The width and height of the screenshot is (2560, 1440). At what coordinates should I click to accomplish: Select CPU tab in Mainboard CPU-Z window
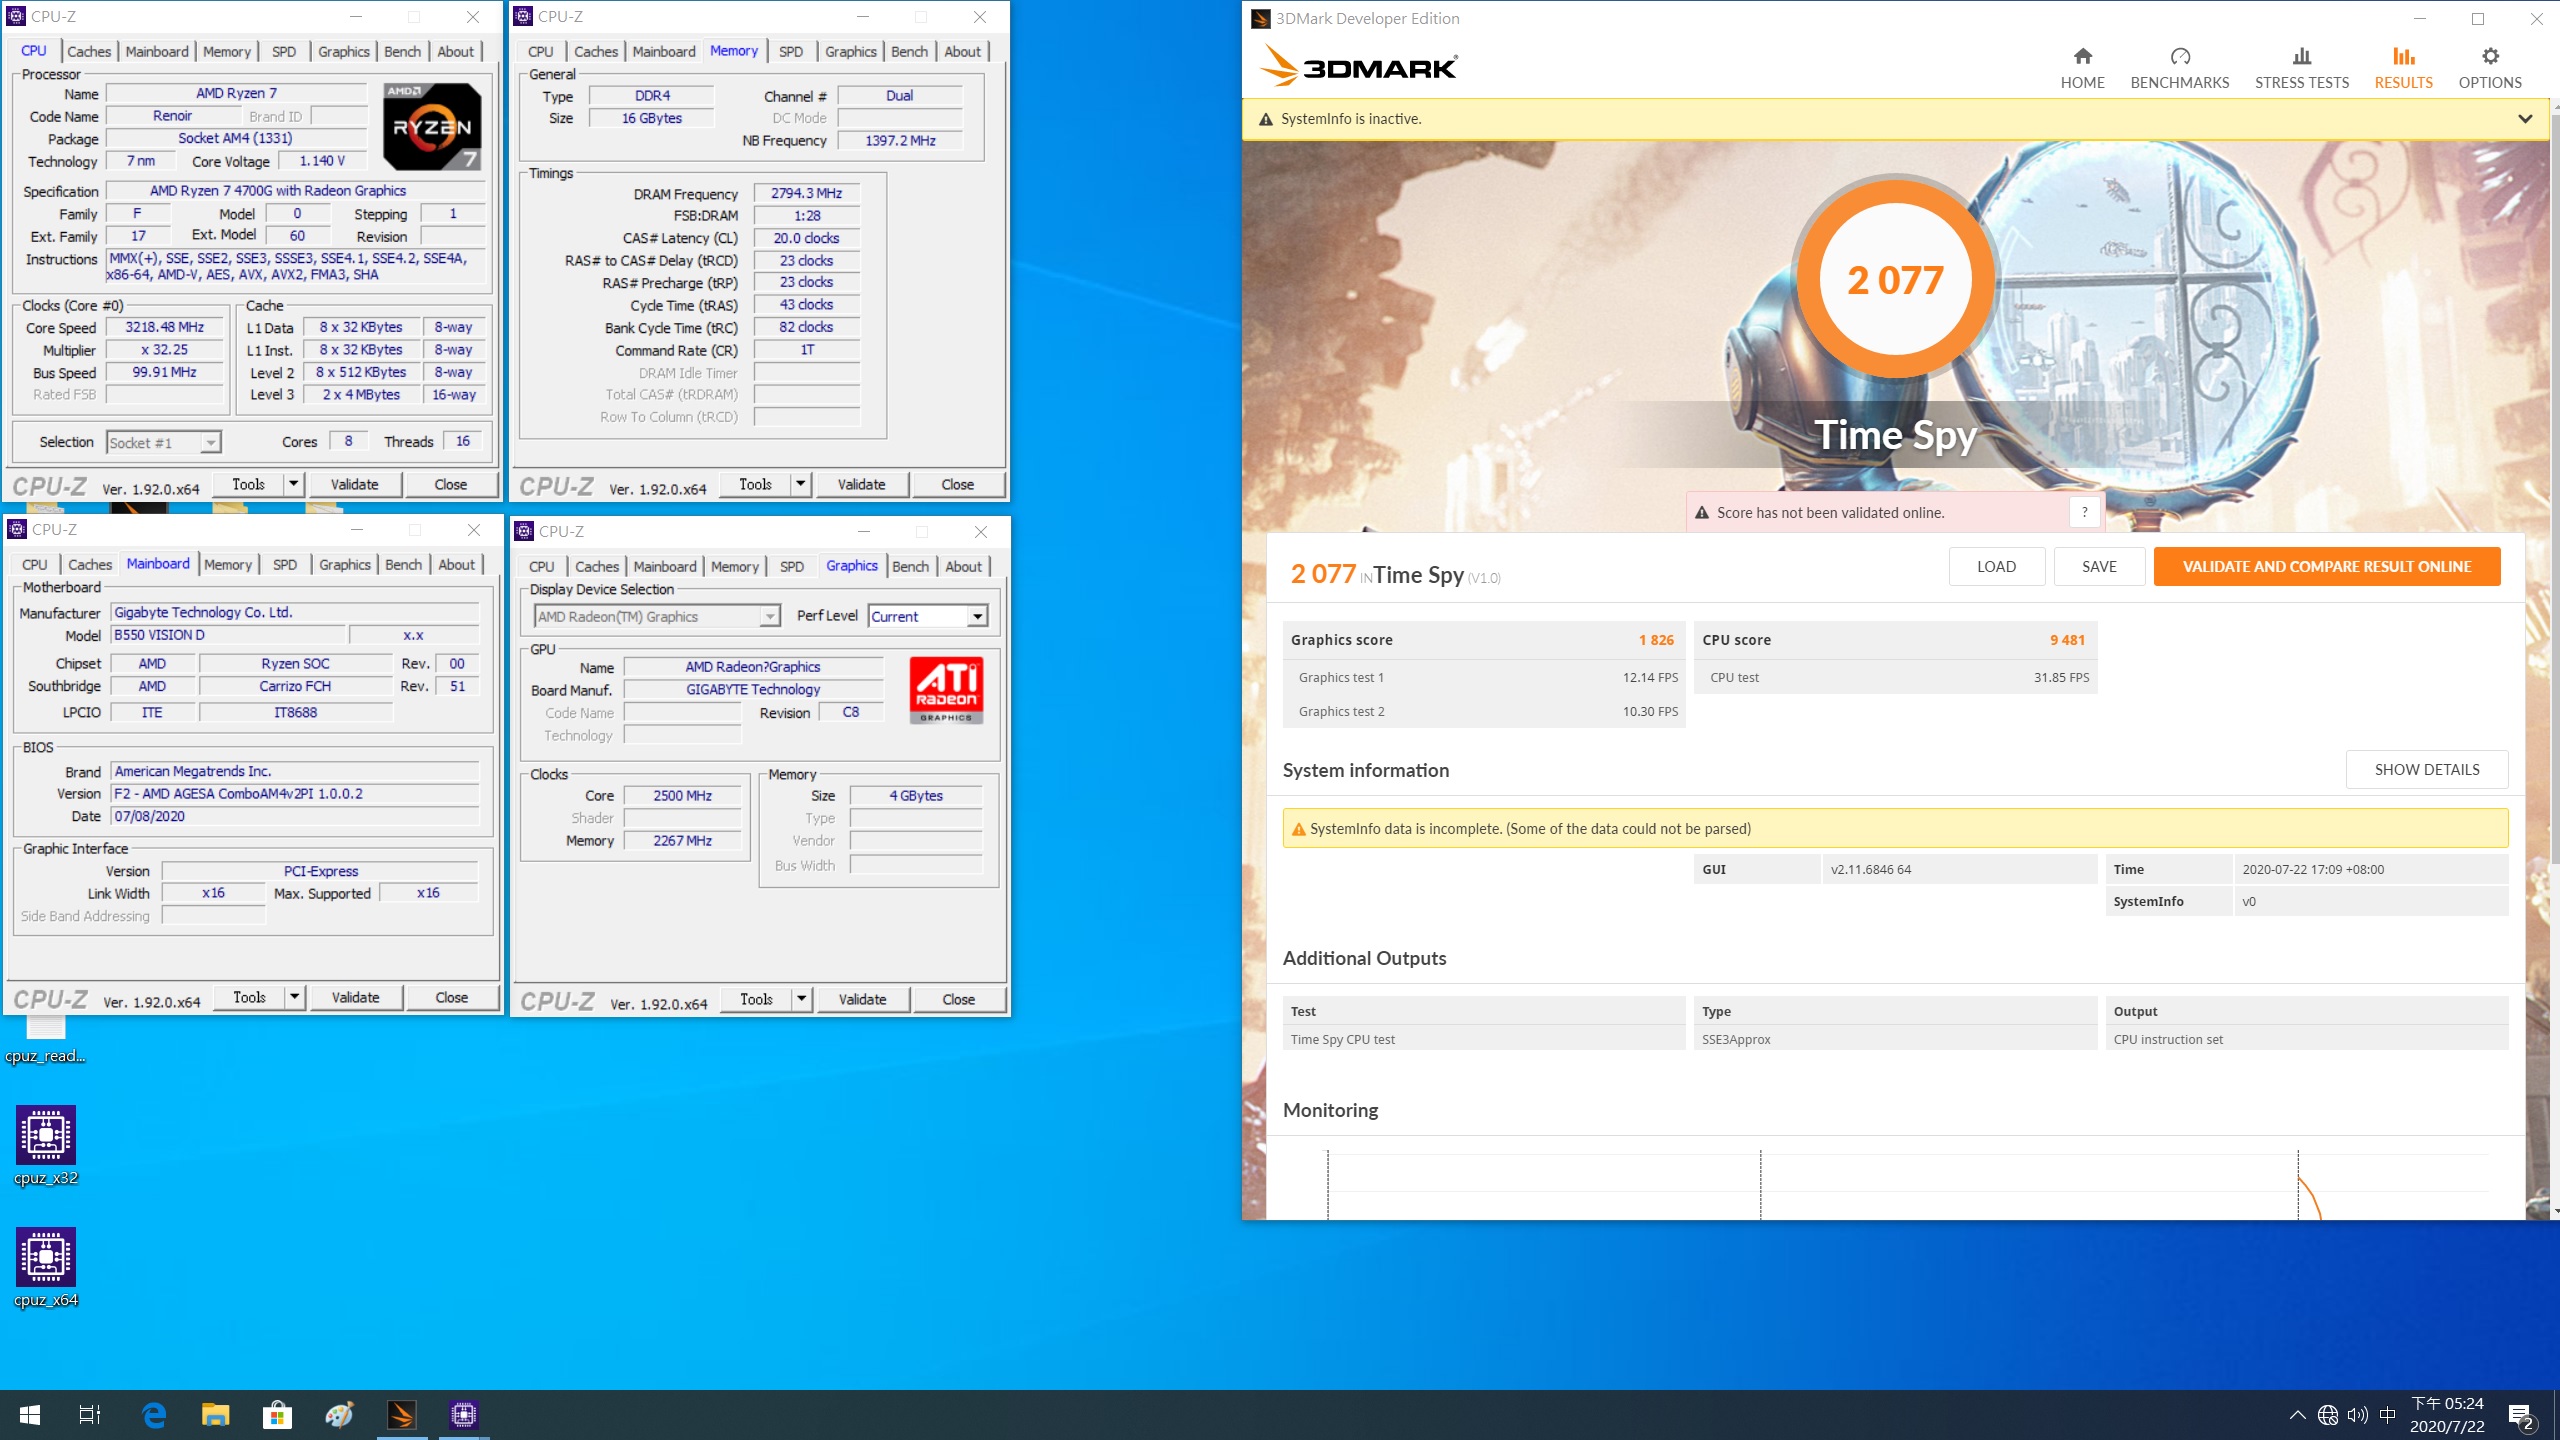[x=35, y=564]
